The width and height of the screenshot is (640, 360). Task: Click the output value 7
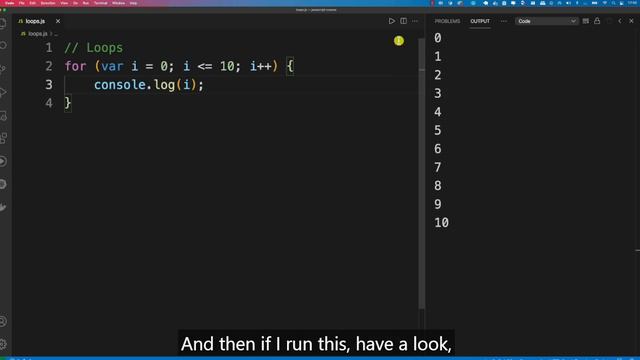click(x=438, y=167)
